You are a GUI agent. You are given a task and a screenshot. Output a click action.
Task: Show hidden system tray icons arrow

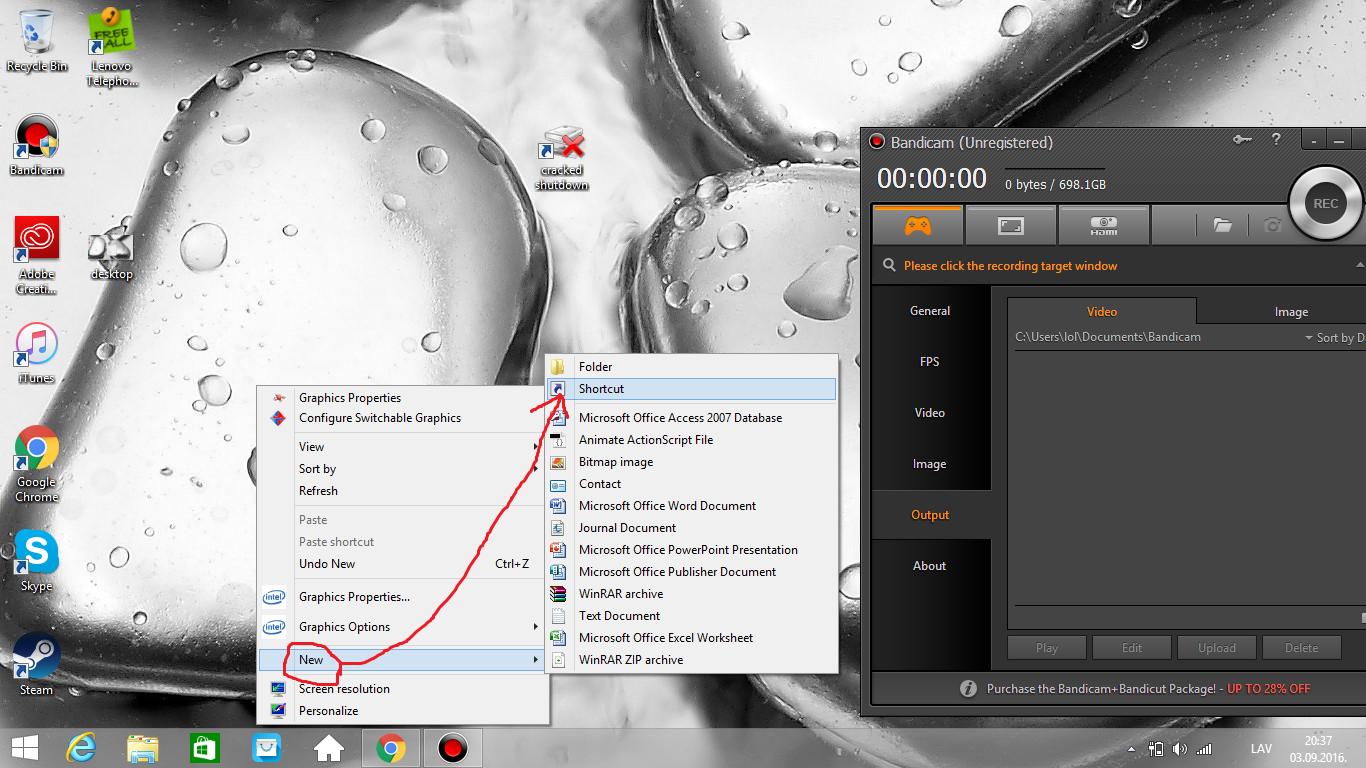coord(1132,749)
